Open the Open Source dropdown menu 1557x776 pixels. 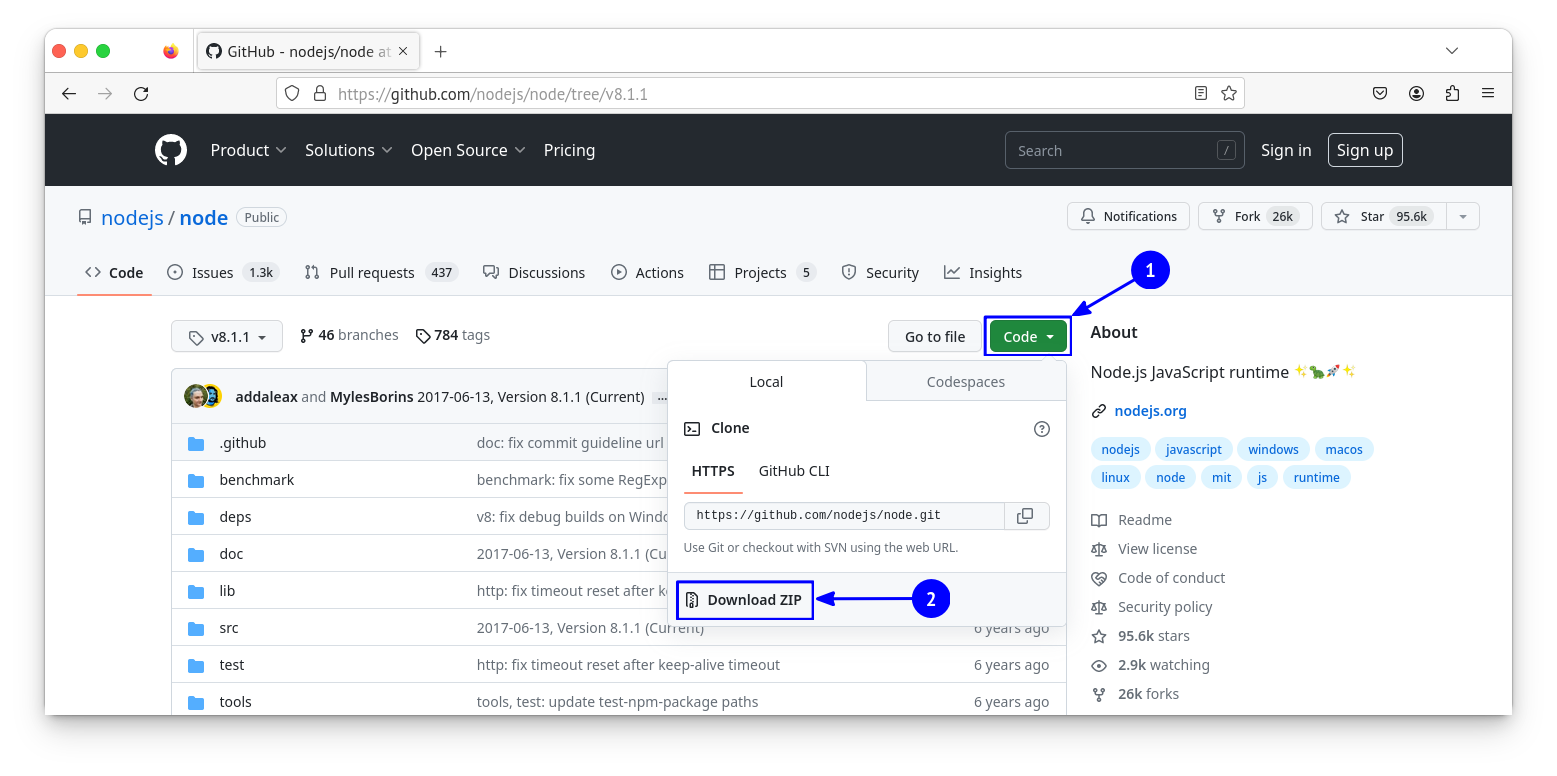(x=468, y=150)
